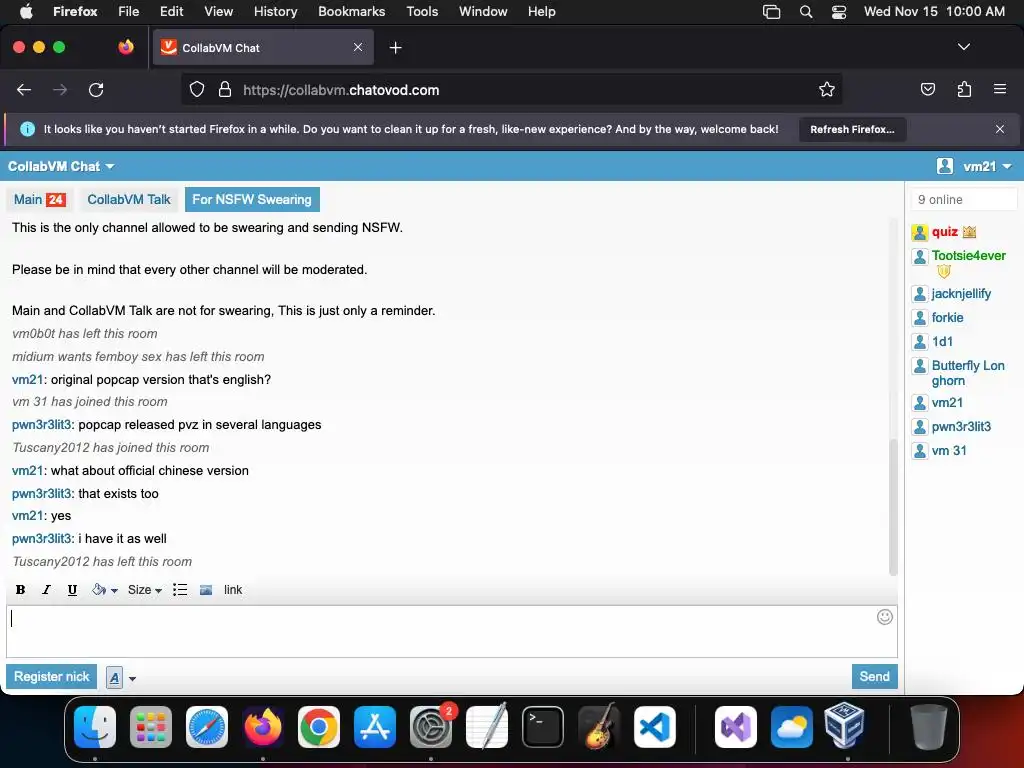The width and height of the screenshot is (1024, 768).
Task: Open tracking protection shield info
Action: coord(197,89)
